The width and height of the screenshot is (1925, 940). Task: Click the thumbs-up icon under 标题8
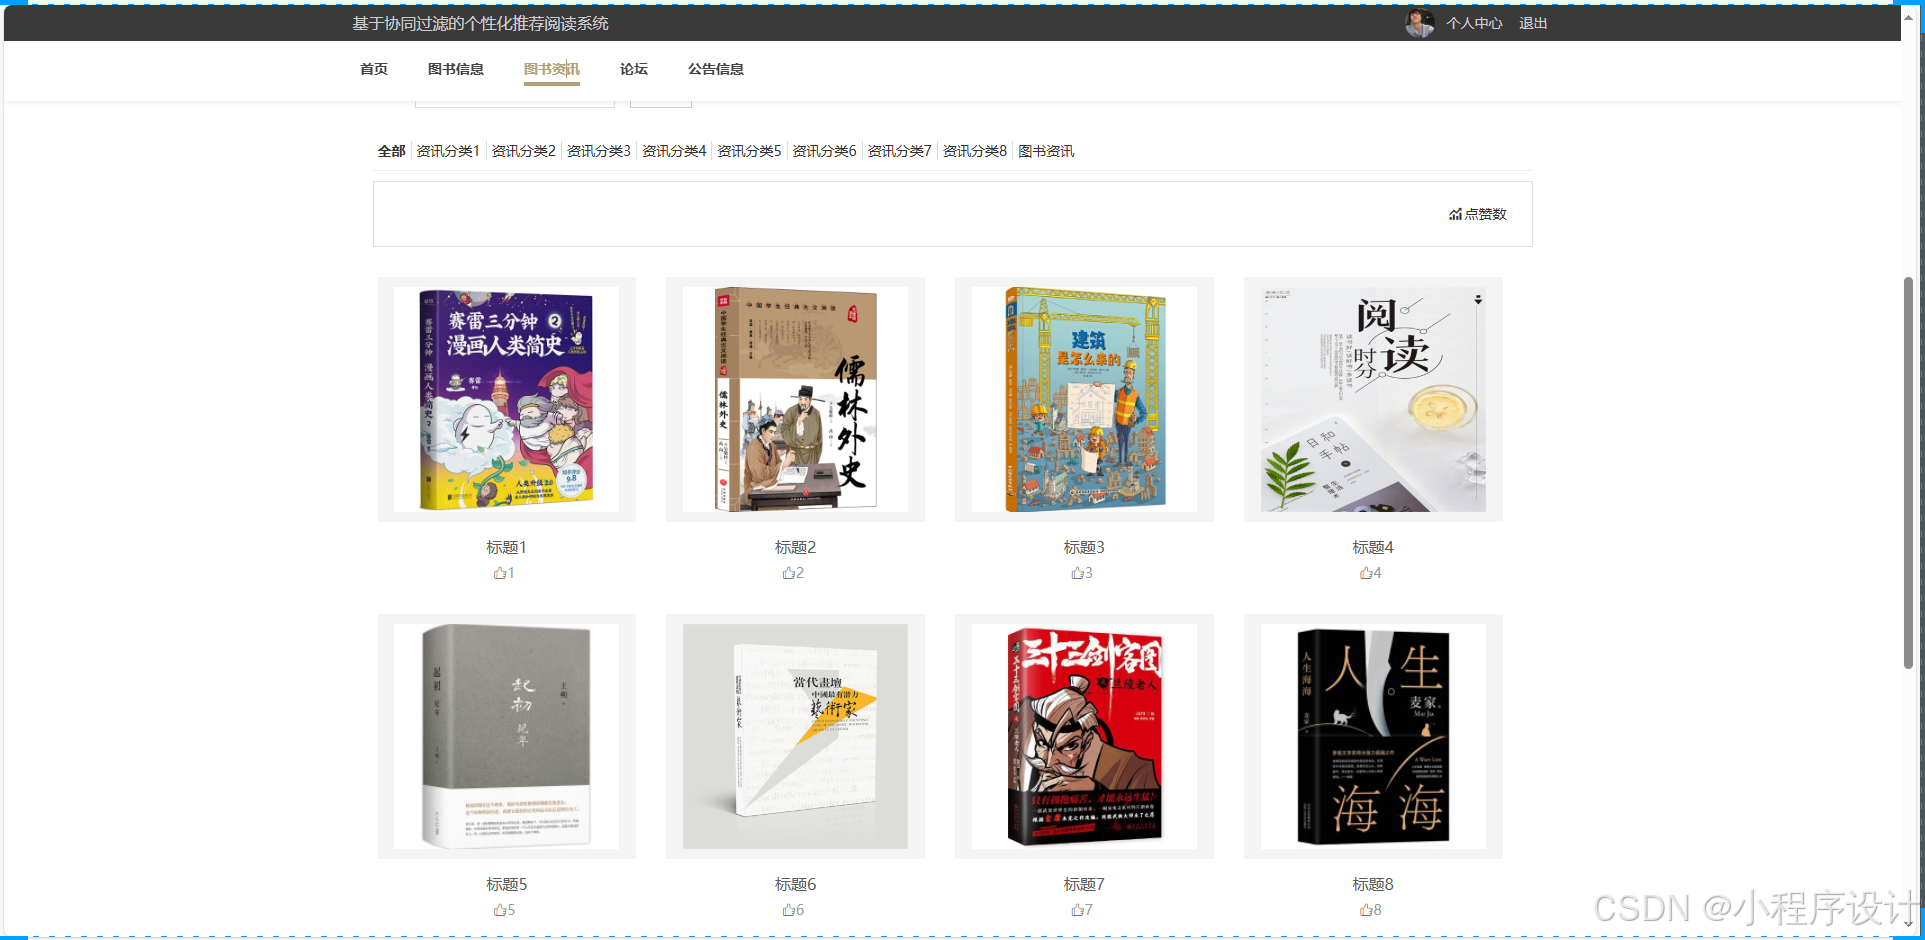pos(1366,910)
